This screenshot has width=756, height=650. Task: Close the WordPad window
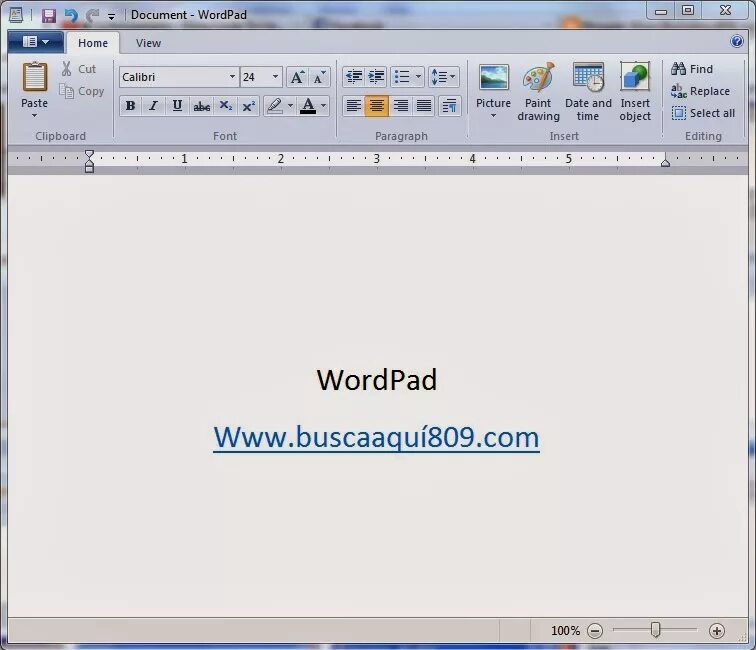pyautogui.click(x=725, y=11)
